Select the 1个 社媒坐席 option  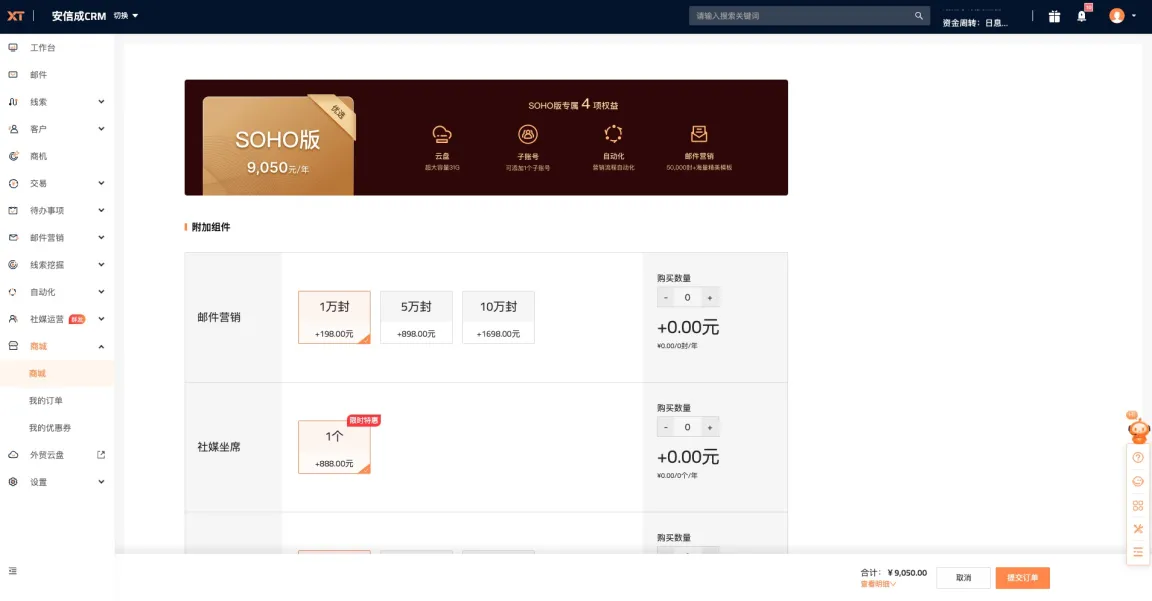(334, 447)
